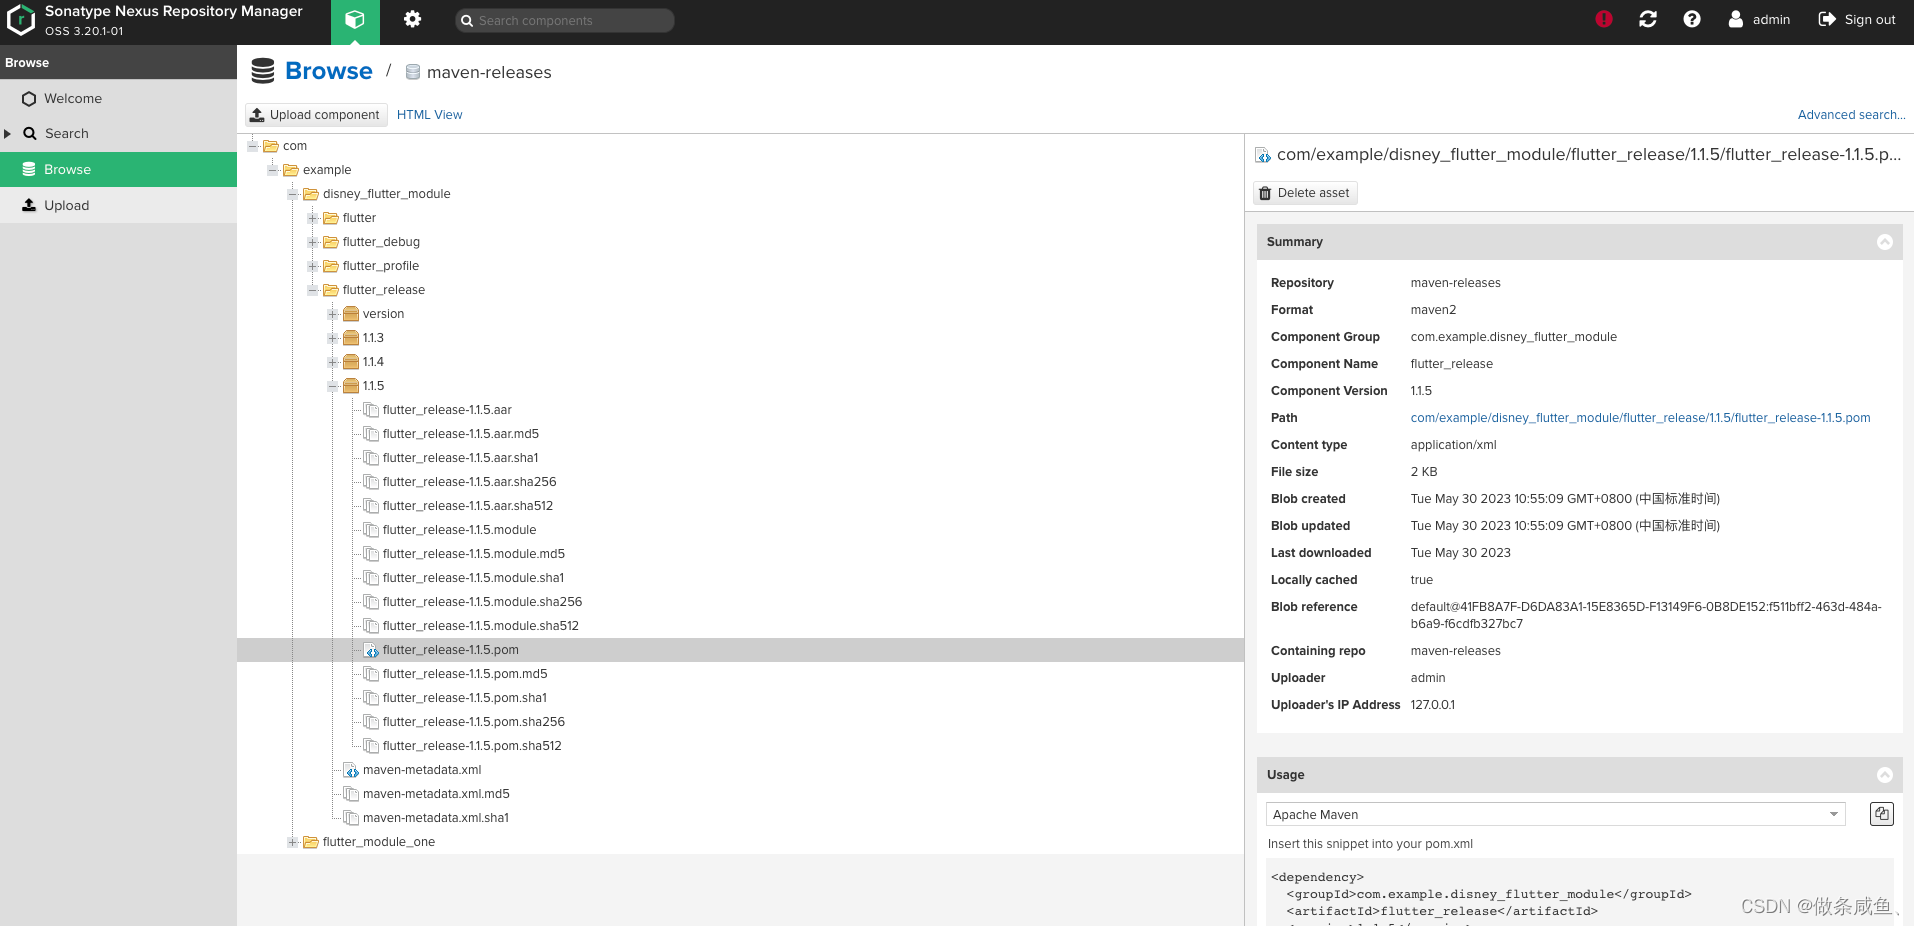Image resolution: width=1914 pixels, height=926 pixels.
Task: Select flutter_release-1.1.5.pom.sha1
Action: 465,698
